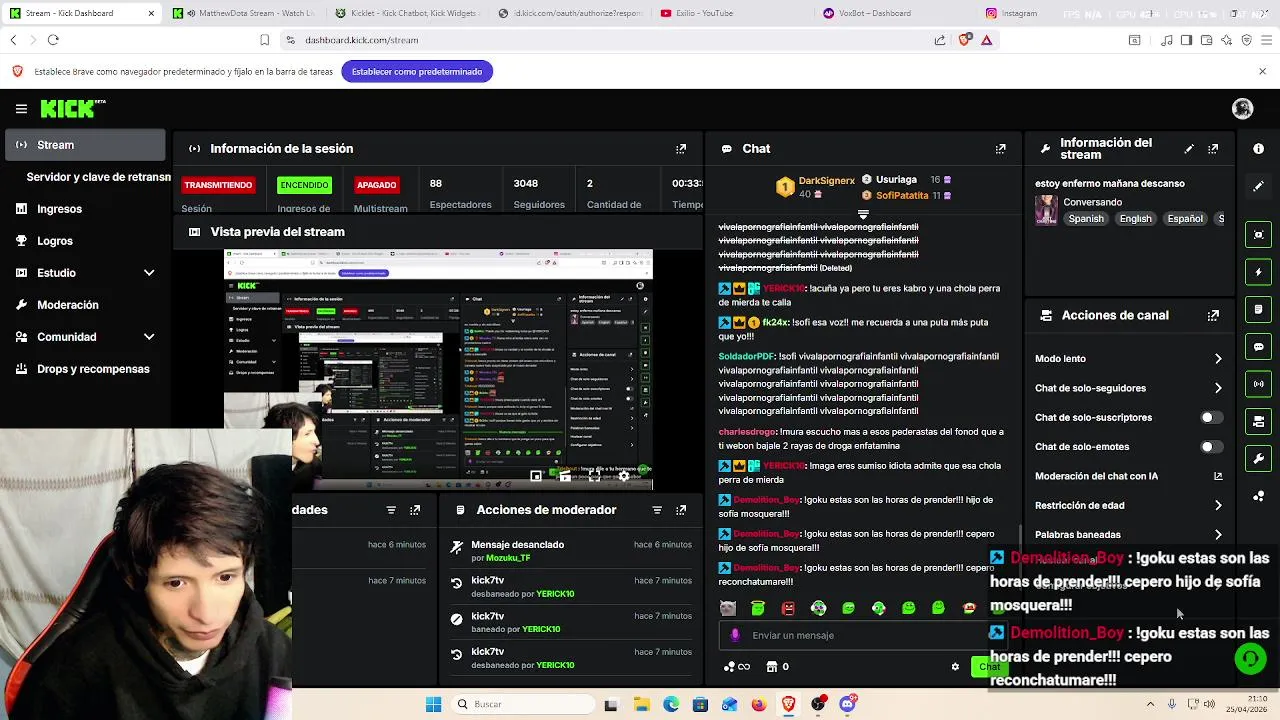Open Moderación in the sidebar
This screenshot has height=720, width=1280.
(68, 305)
